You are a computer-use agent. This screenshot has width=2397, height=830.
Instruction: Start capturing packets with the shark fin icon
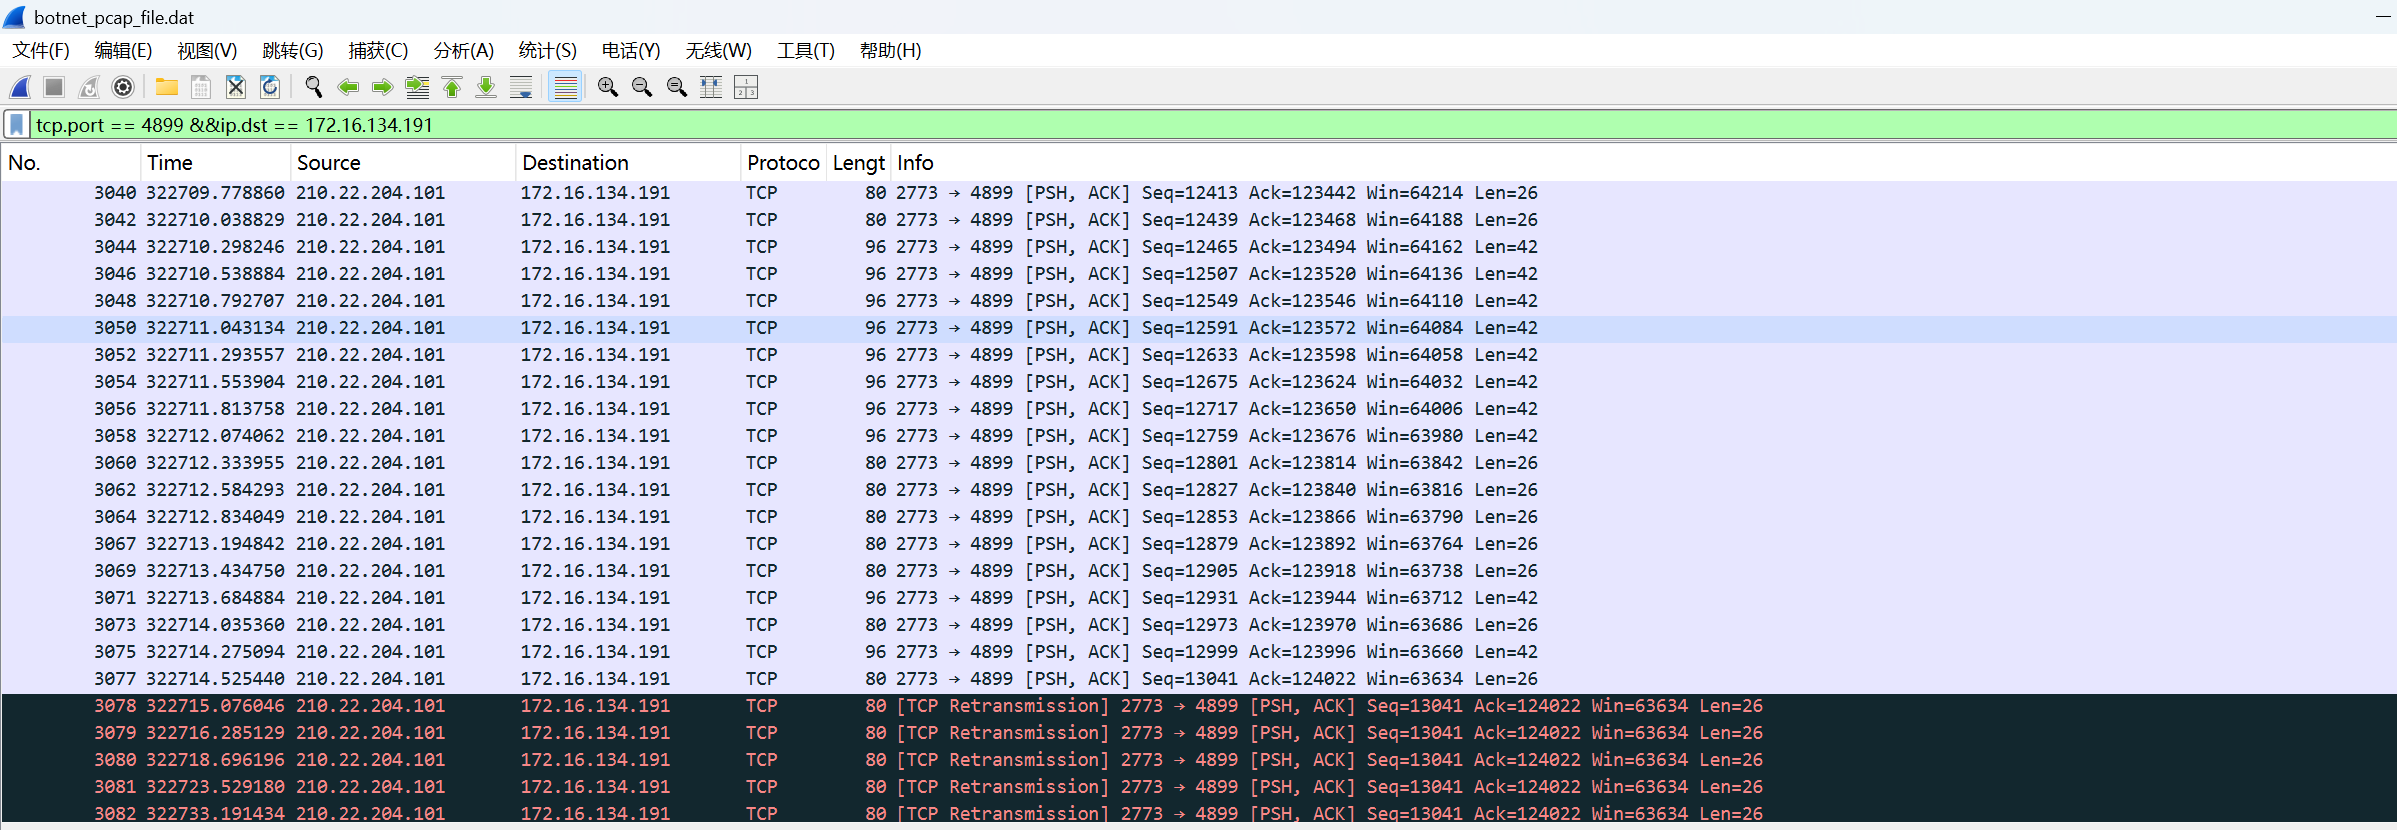coord(20,87)
